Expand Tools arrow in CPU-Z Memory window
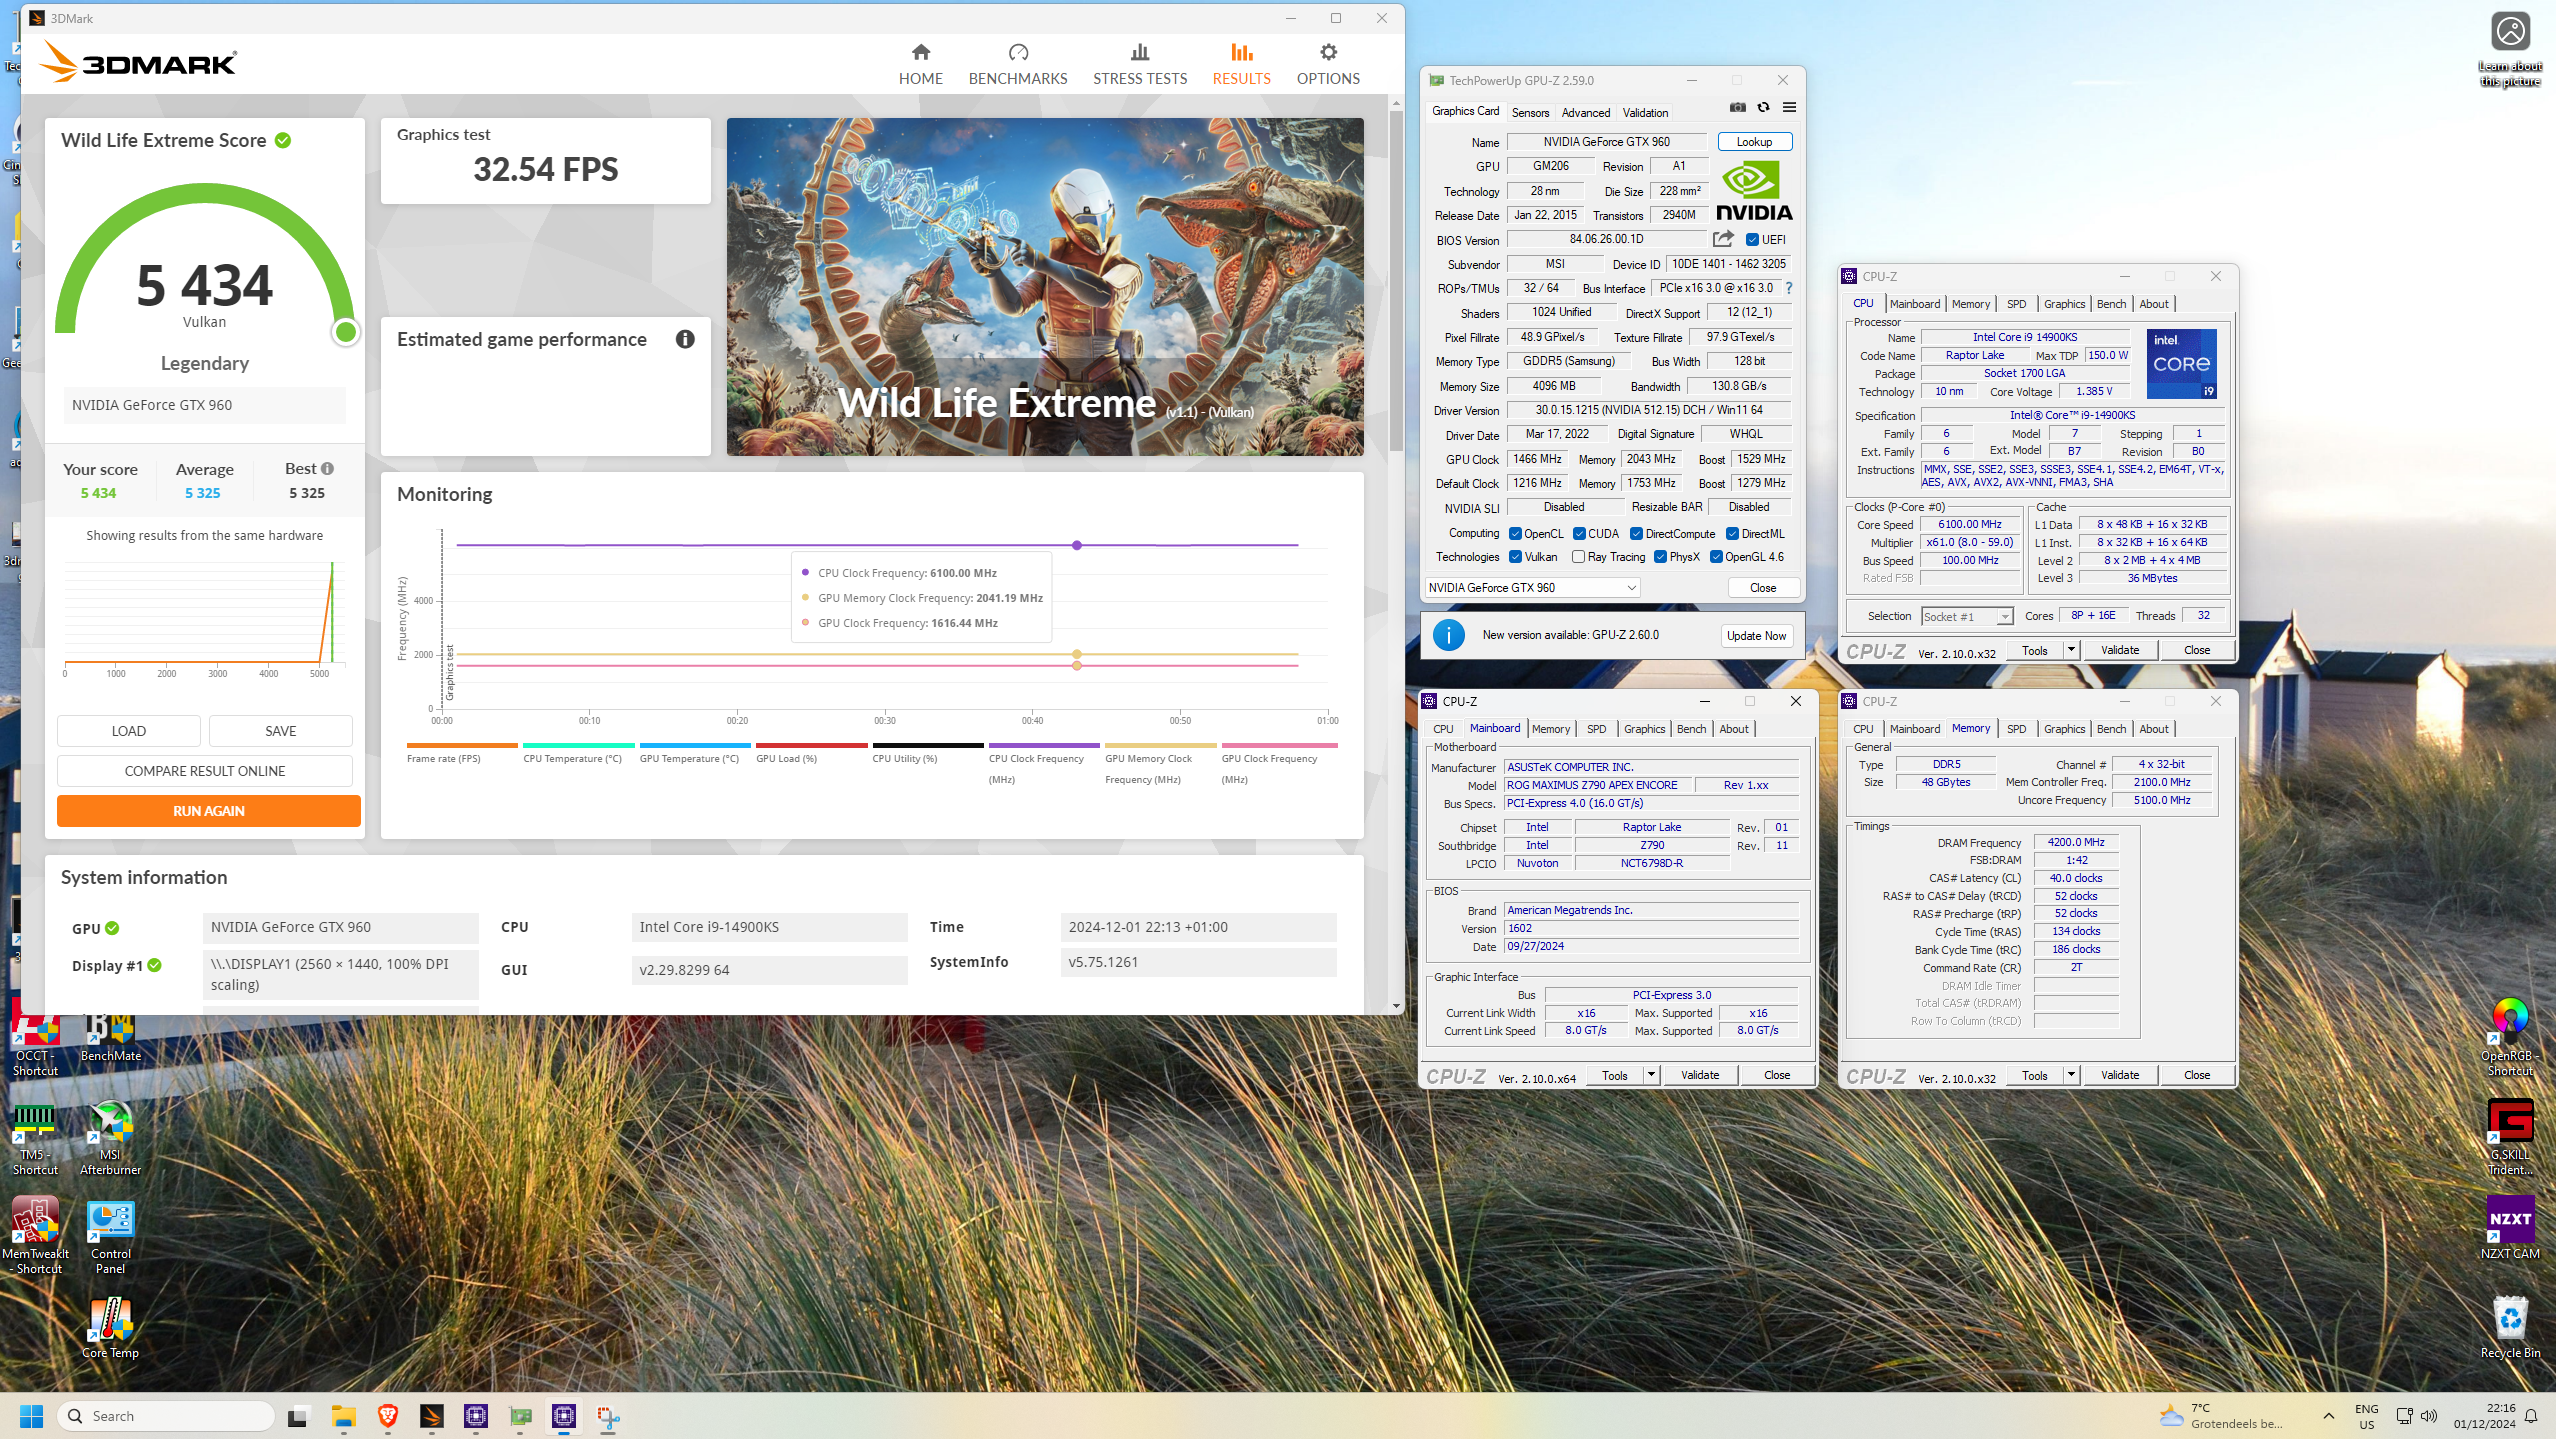2556x1439 pixels. click(2071, 1075)
